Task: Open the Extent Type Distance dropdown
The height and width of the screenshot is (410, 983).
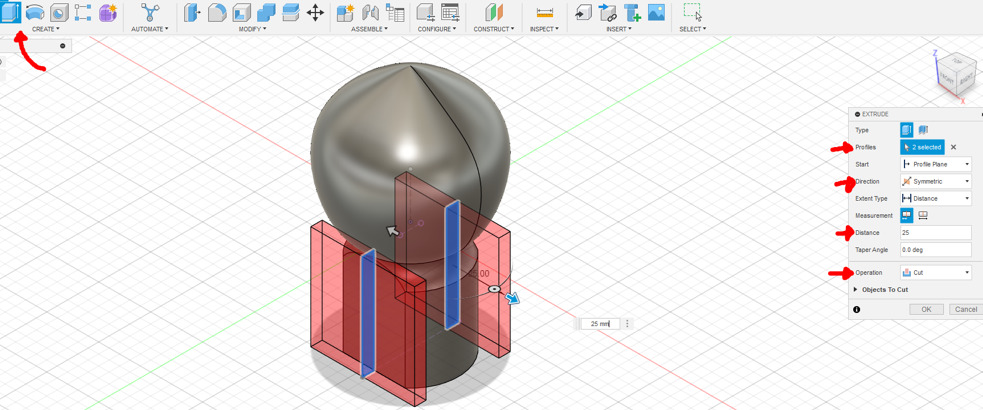Action: click(936, 199)
